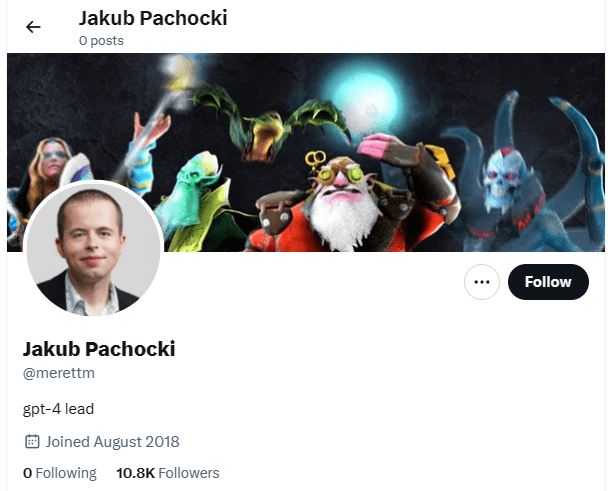608x491 pixels.
Task: Click the '0 posts' label in header
Action: tap(101, 41)
